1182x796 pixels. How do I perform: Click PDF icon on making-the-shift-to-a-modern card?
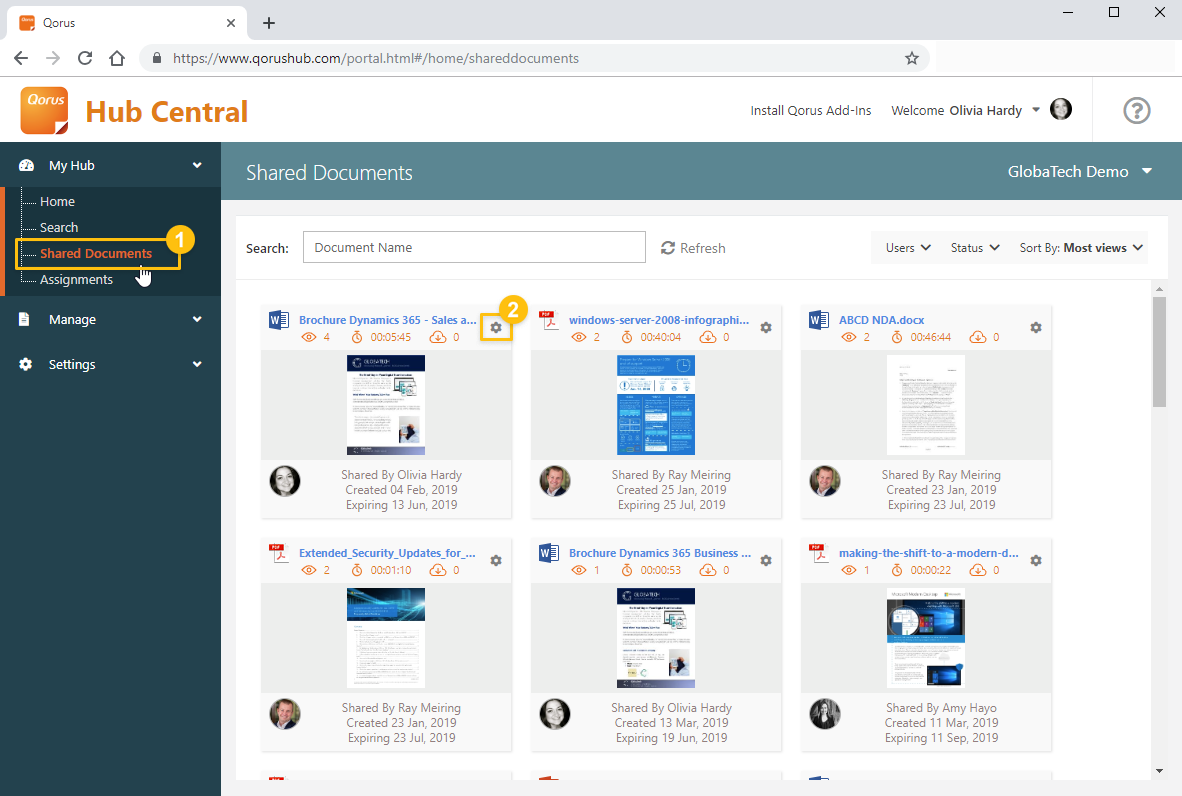[819, 553]
